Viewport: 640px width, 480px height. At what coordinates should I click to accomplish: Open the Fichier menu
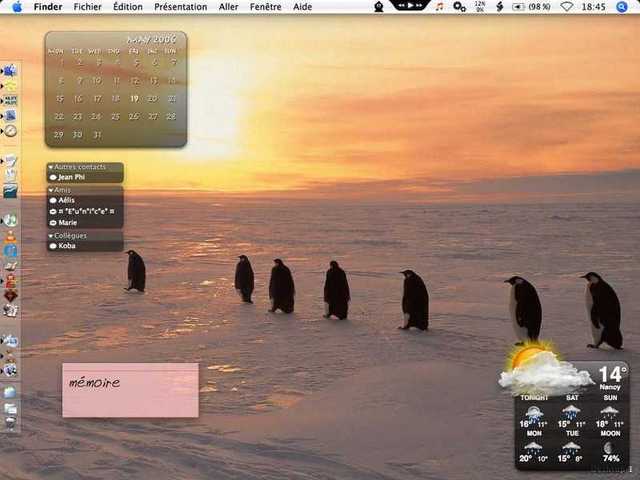point(87,7)
